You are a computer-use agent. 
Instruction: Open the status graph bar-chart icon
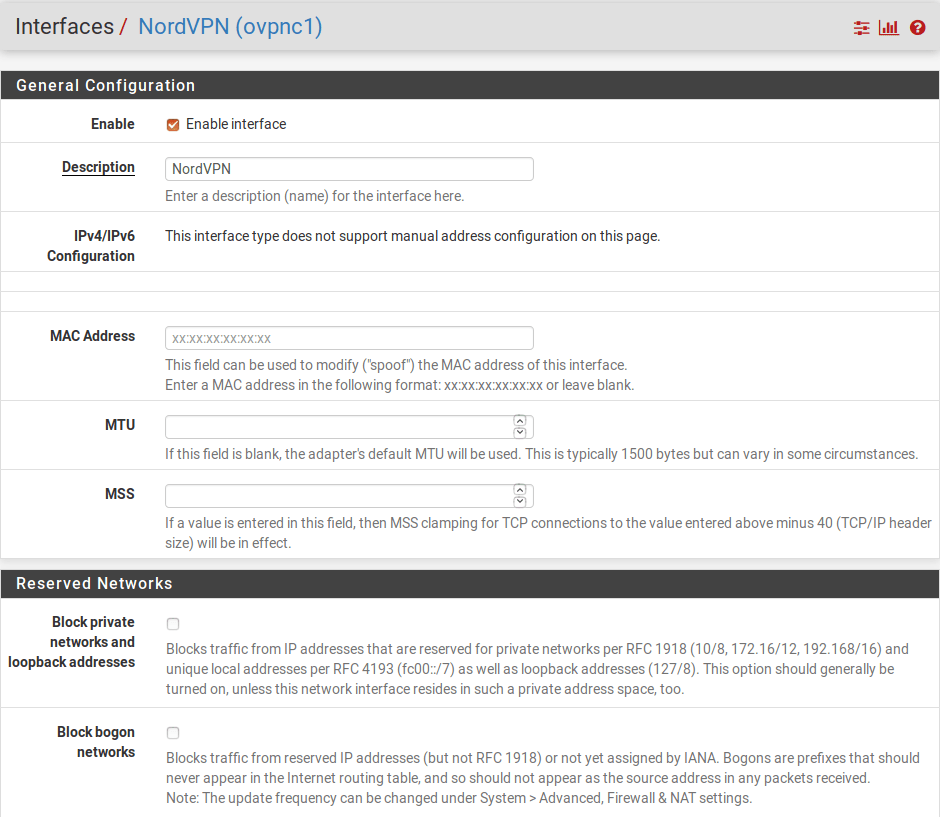pos(889,28)
